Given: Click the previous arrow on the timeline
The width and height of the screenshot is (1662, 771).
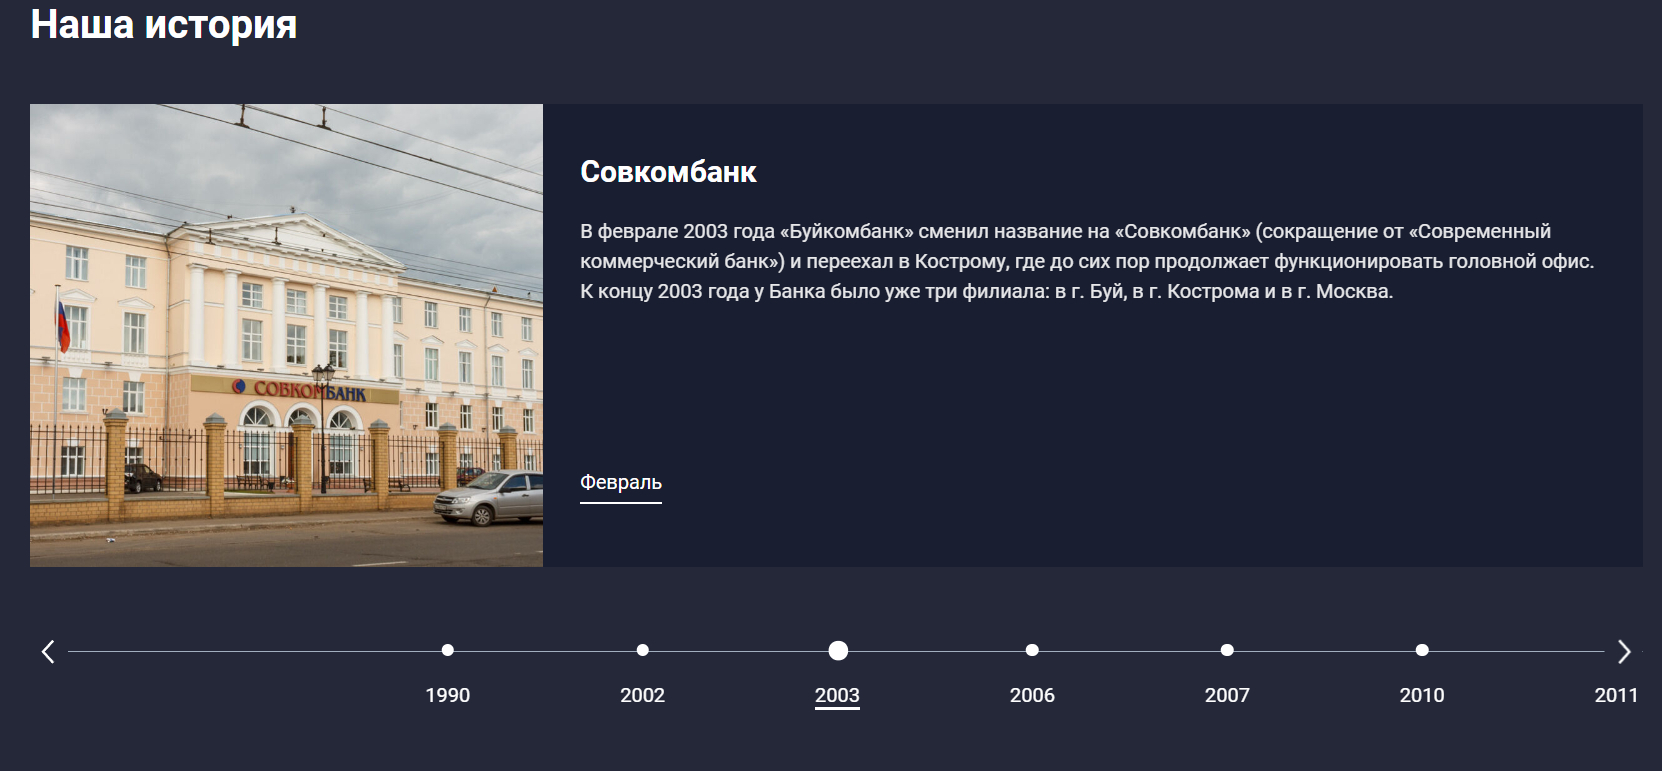Looking at the screenshot, I should (x=48, y=652).
